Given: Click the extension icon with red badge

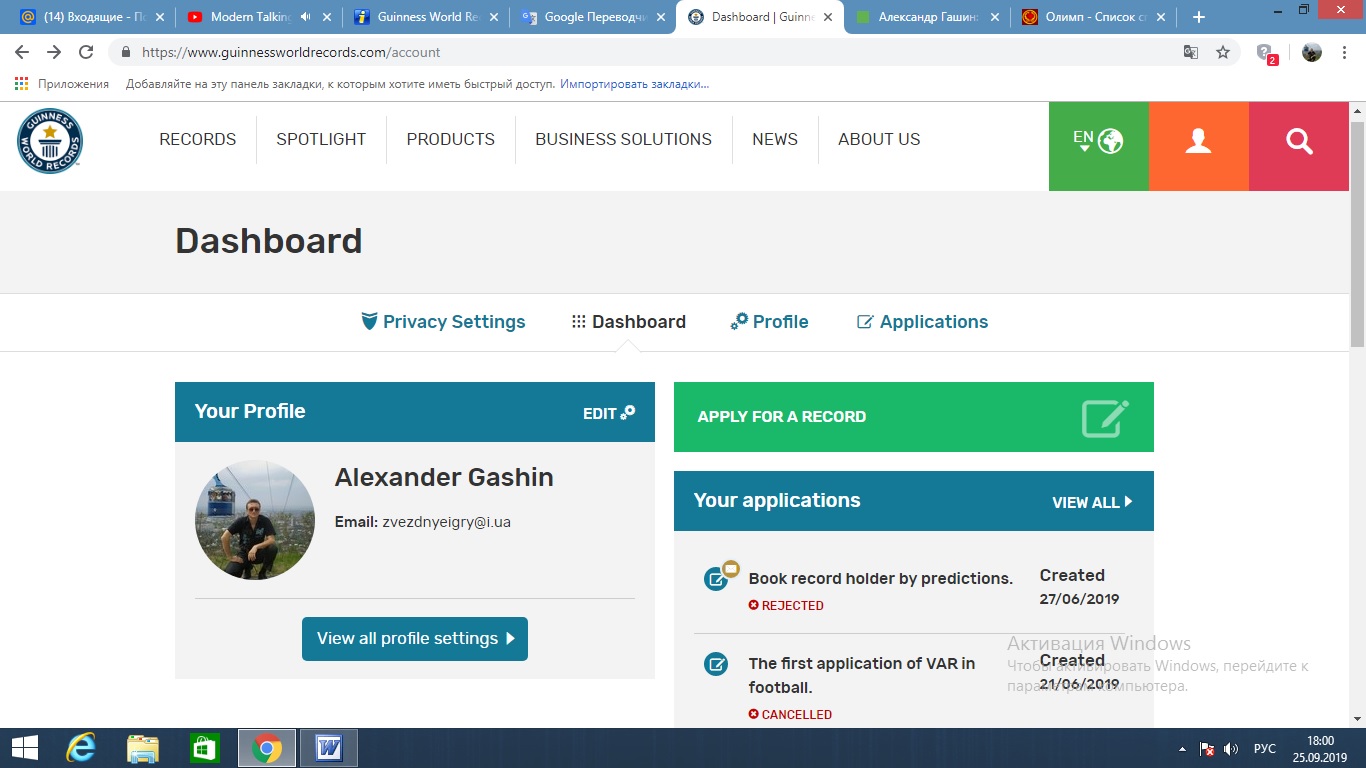Looking at the screenshot, I should (1266, 53).
